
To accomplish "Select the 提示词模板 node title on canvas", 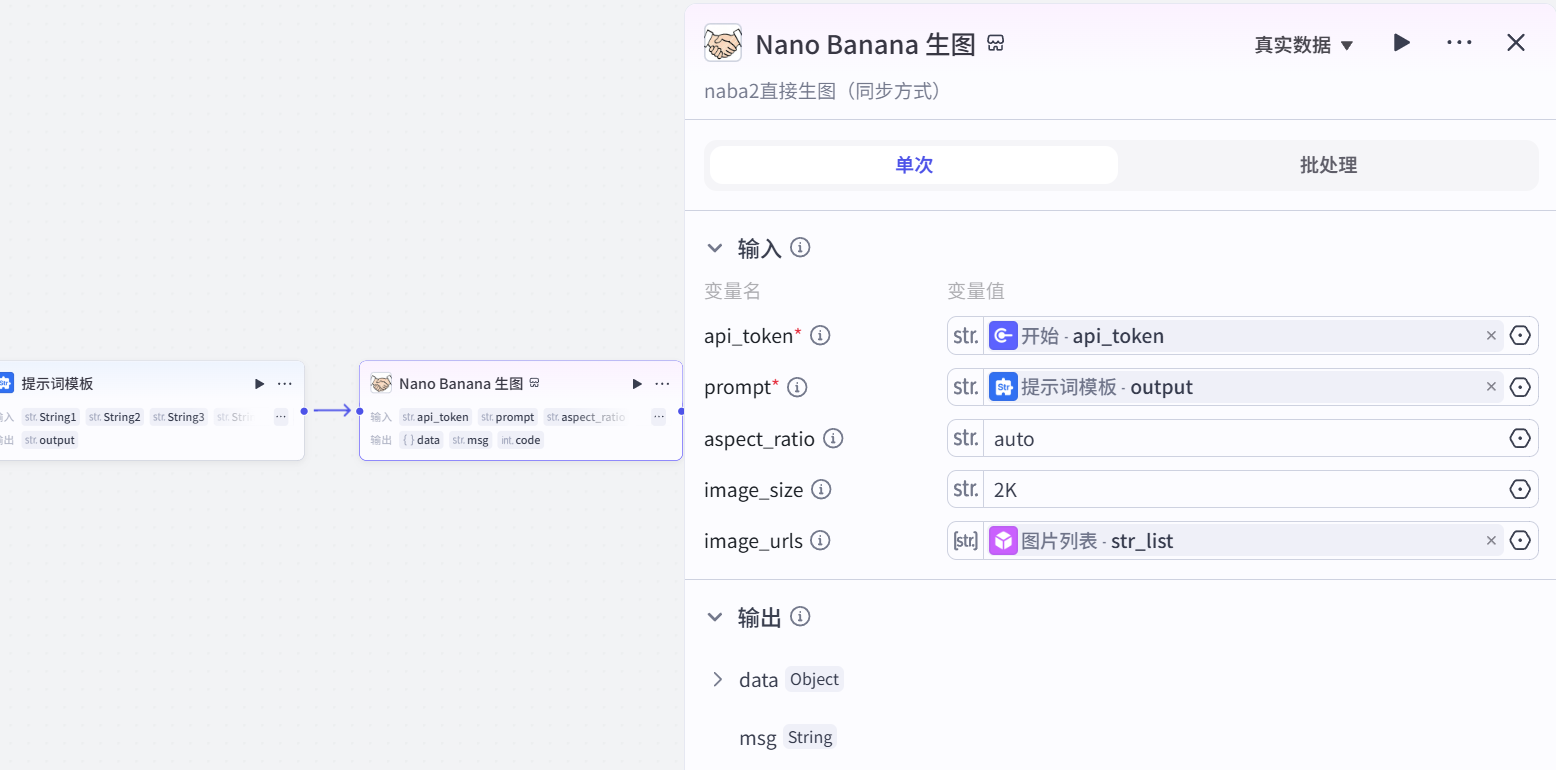I will (57, 384).
